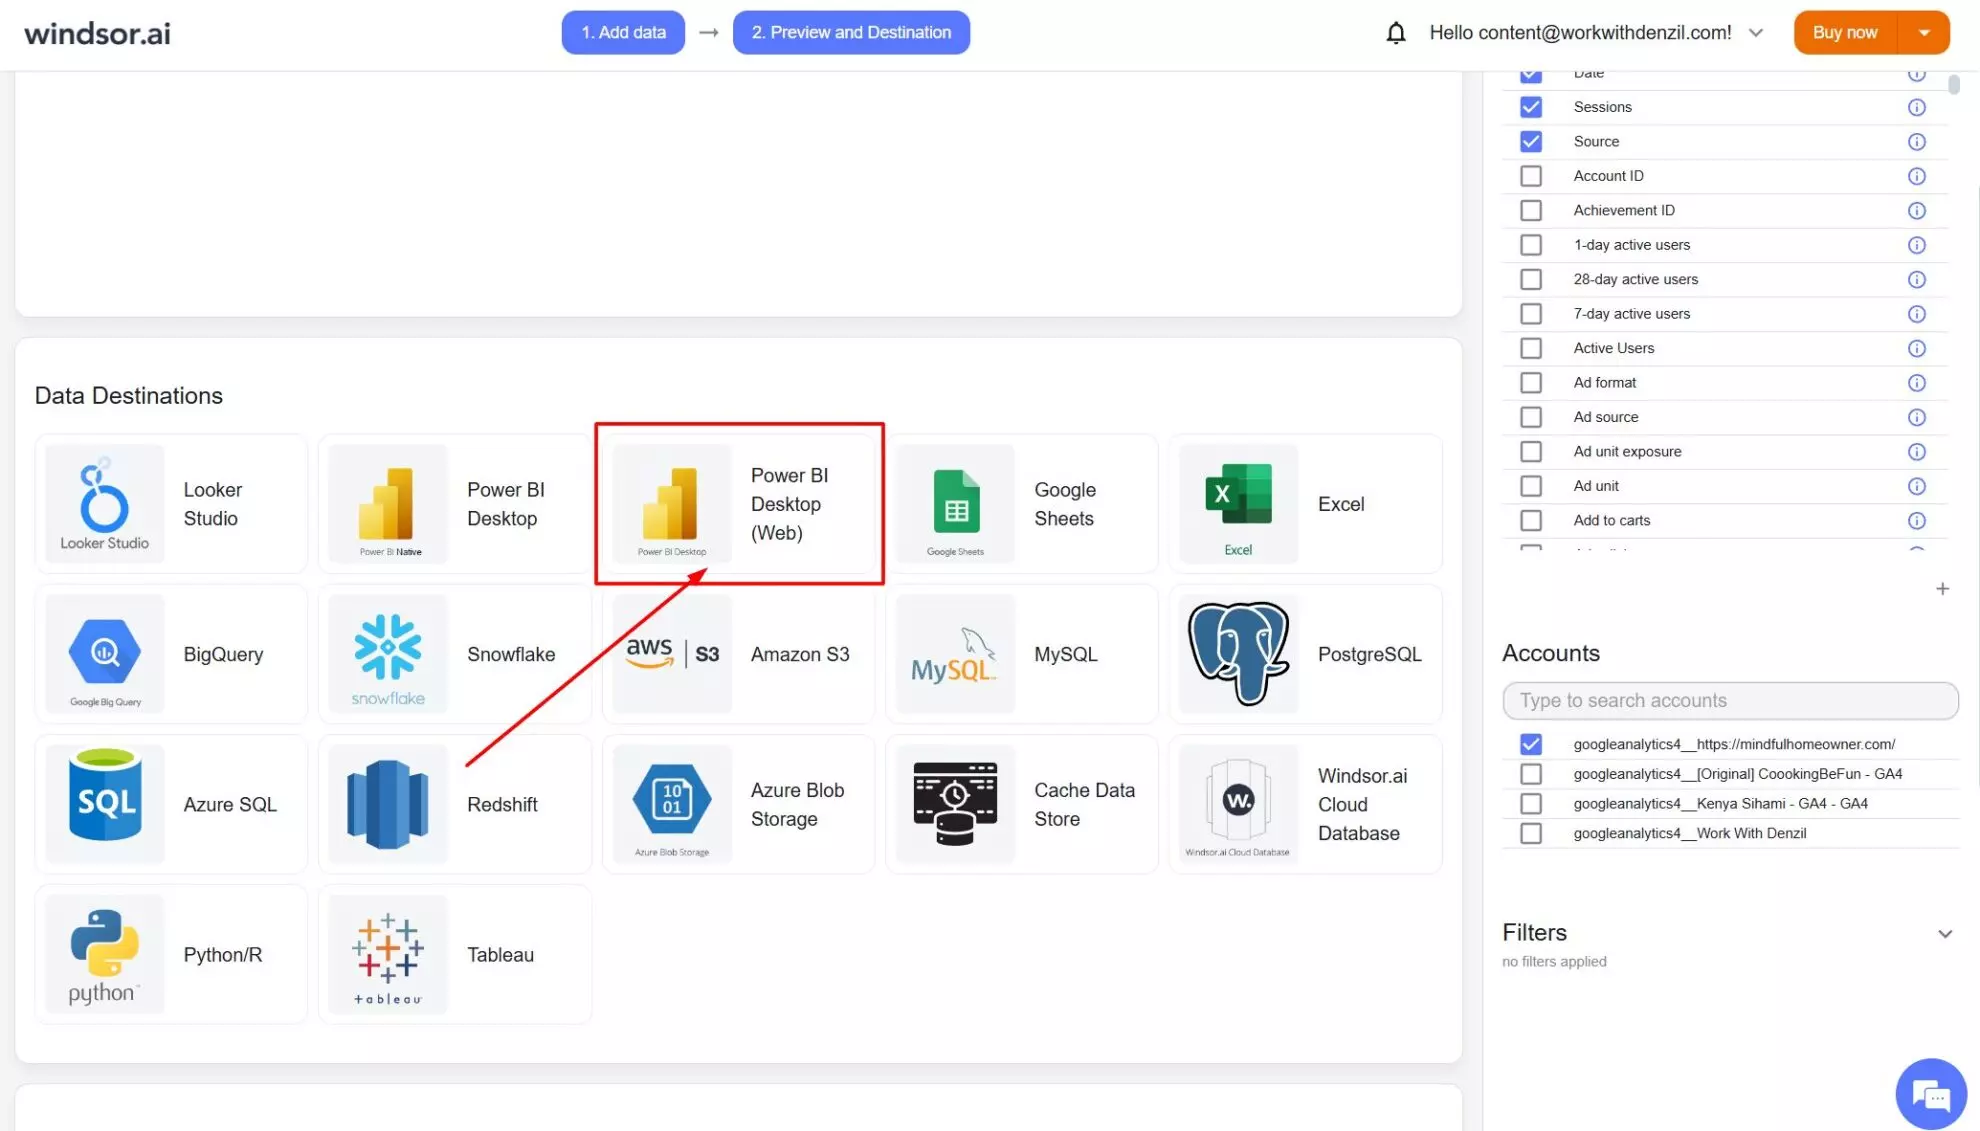Choose the Power BI Desktop native icon
1980x1131 pixels.
pyautogui.click(x=388, y=503)
